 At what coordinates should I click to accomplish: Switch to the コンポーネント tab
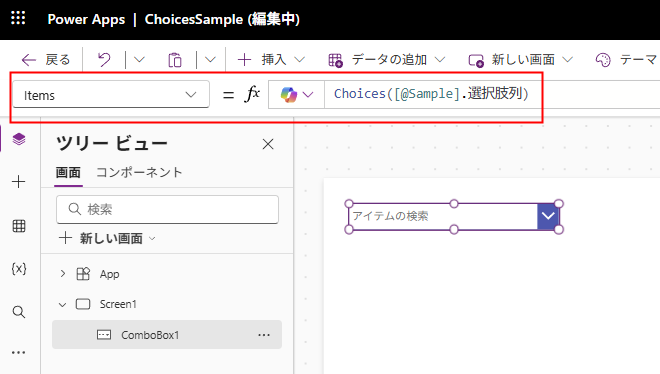(139, 172)
